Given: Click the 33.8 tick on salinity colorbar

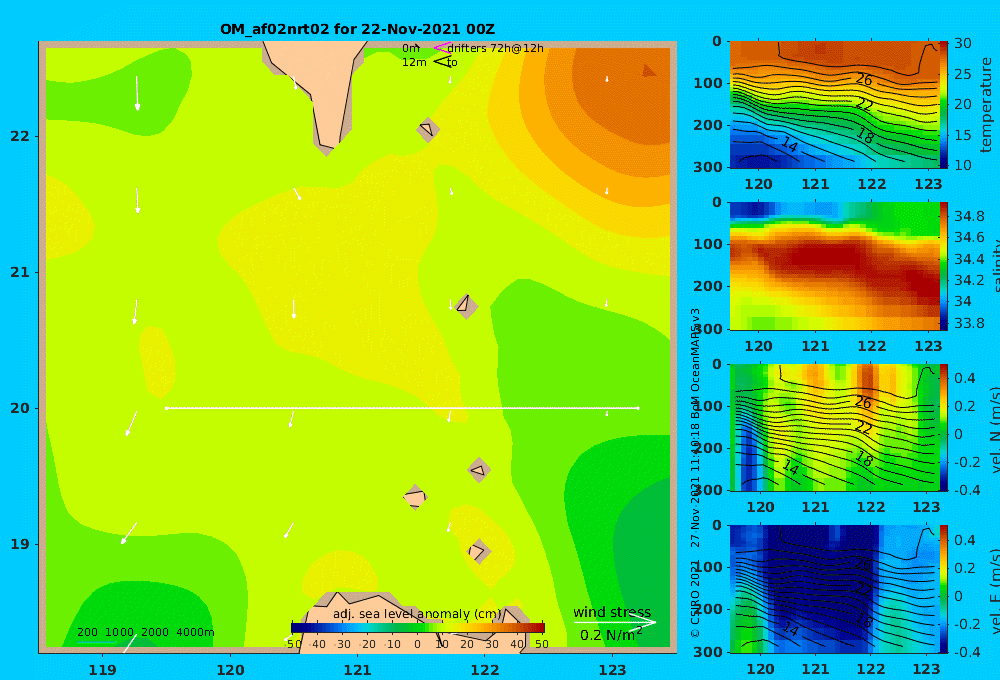Looking at the screenshot, I should [x=969, y=323].
